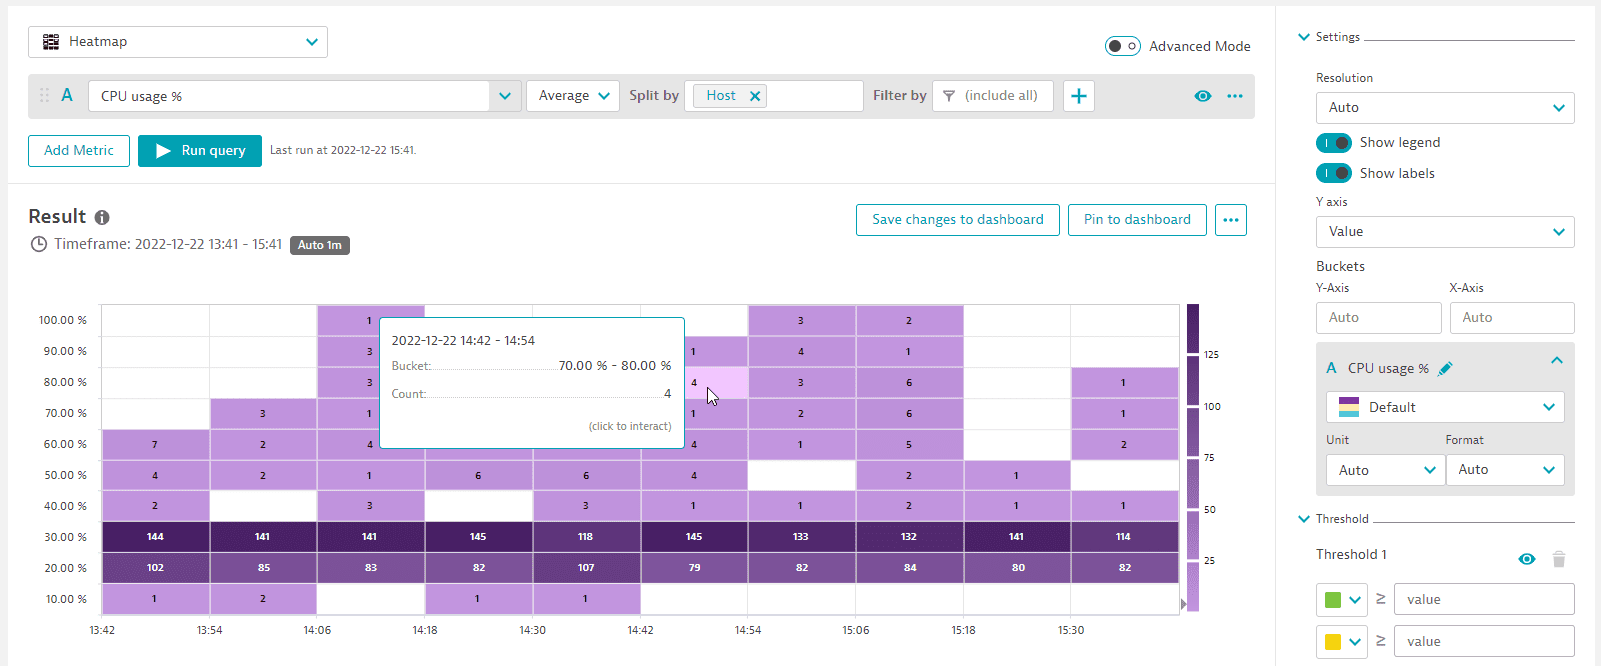Click the pencil icon next to CPU usage %
The image size is (1601, 666).
click(x=1444, y=369)
